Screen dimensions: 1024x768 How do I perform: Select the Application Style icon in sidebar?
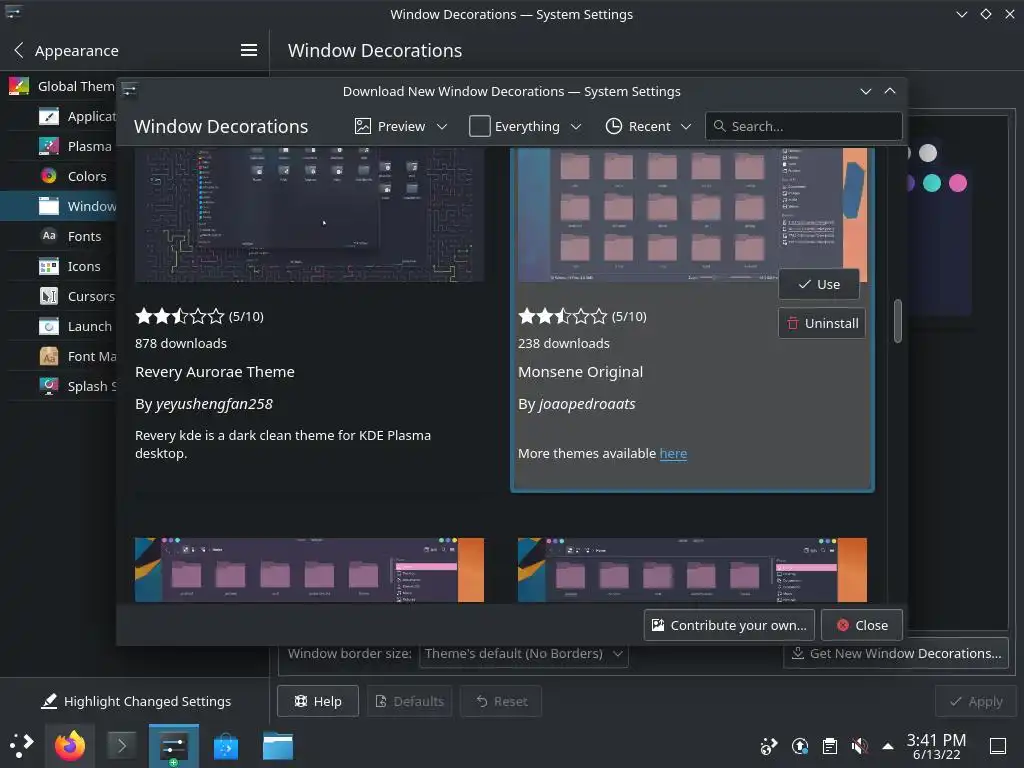point(49,116)
